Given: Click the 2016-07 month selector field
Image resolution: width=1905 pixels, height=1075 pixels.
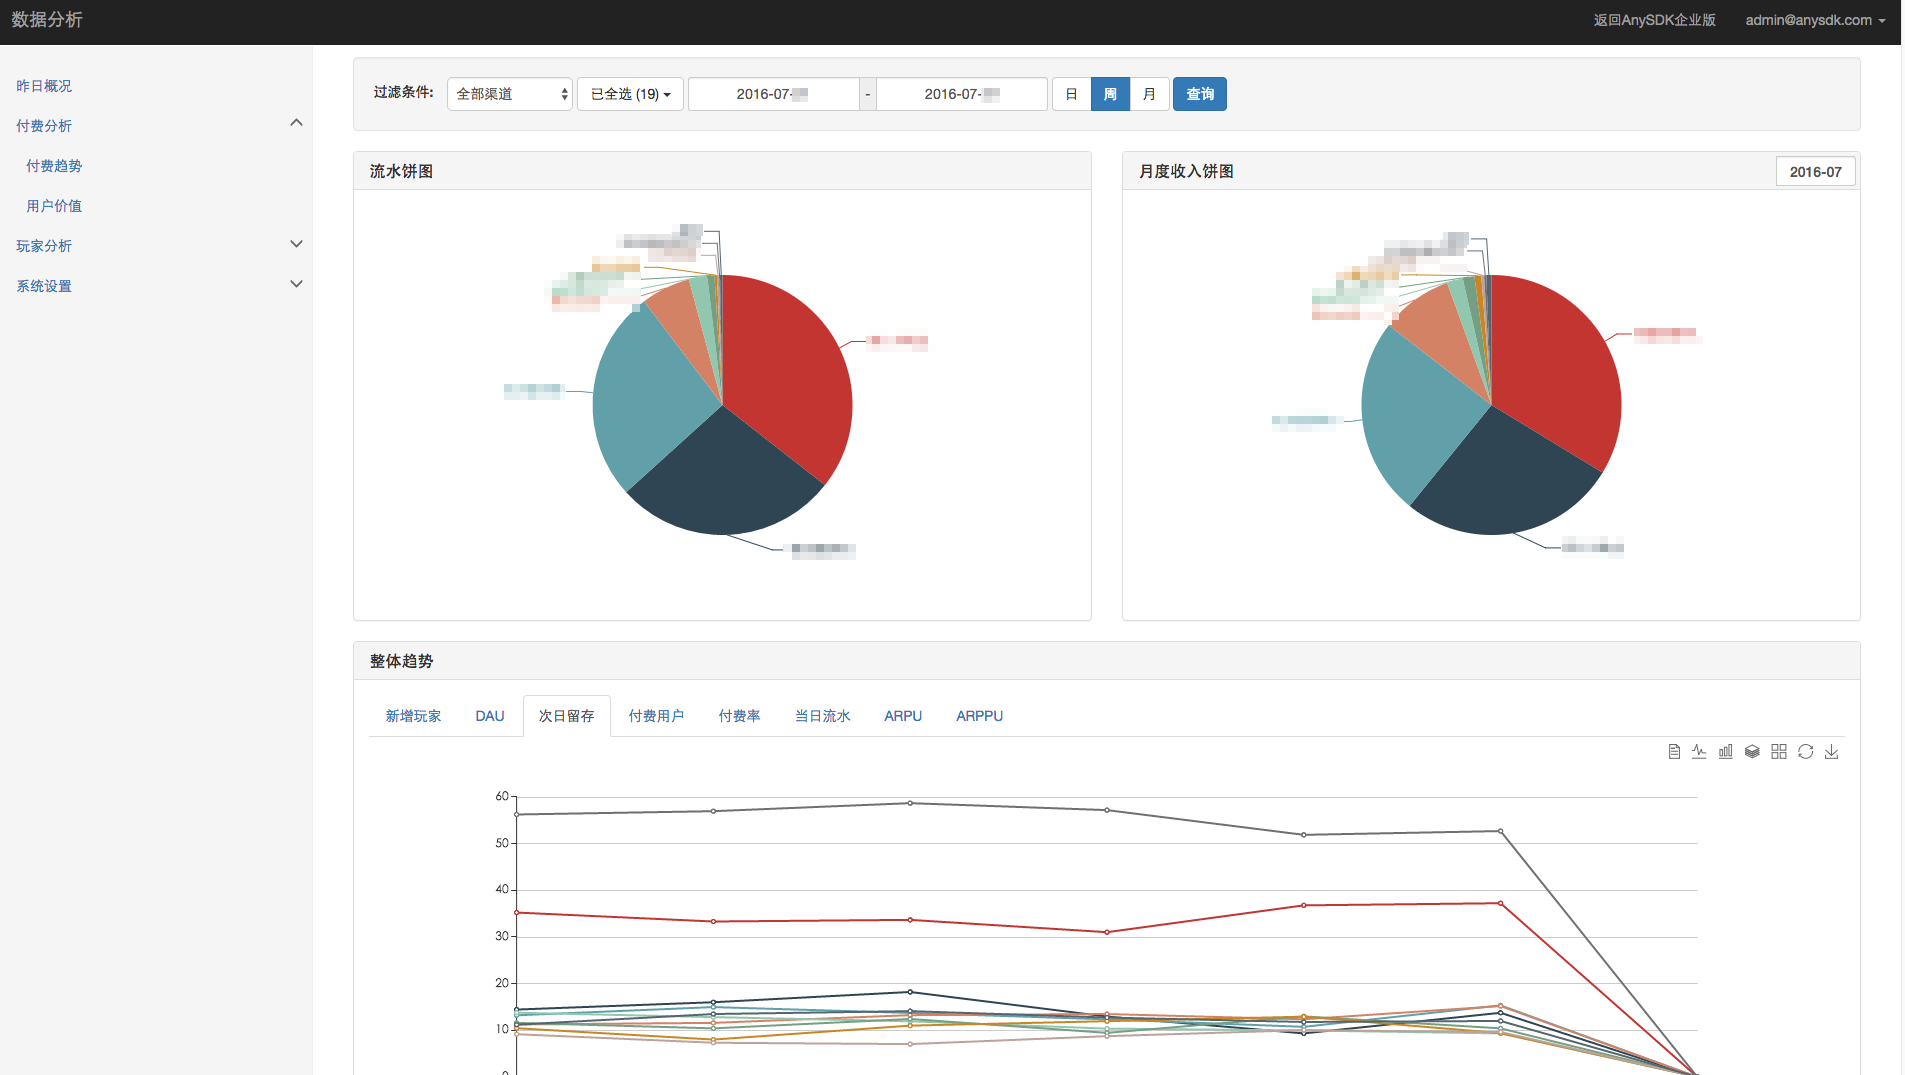Looking at the screenshot, I should tap(1815, 172).
